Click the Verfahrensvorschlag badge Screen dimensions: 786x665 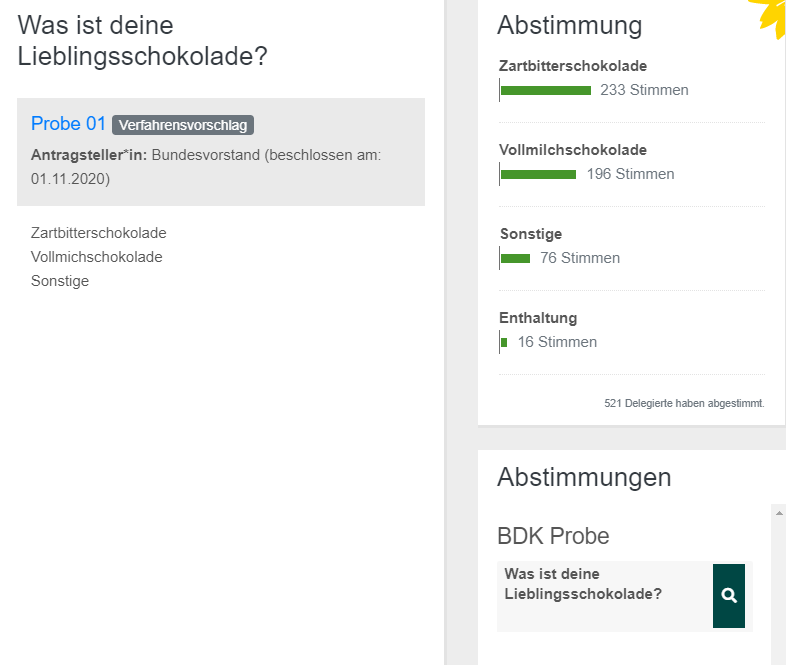click(183, 125)
